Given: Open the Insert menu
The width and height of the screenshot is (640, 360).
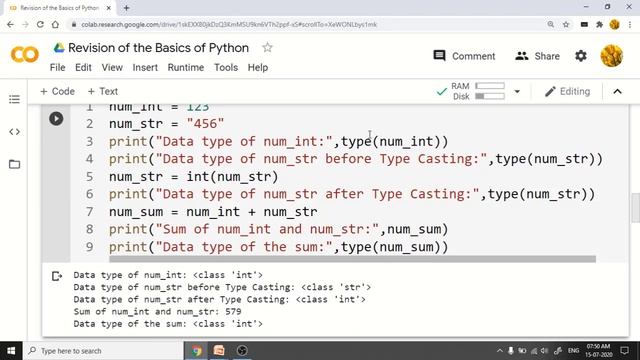Looking at the screenshot, I should 145,67.
